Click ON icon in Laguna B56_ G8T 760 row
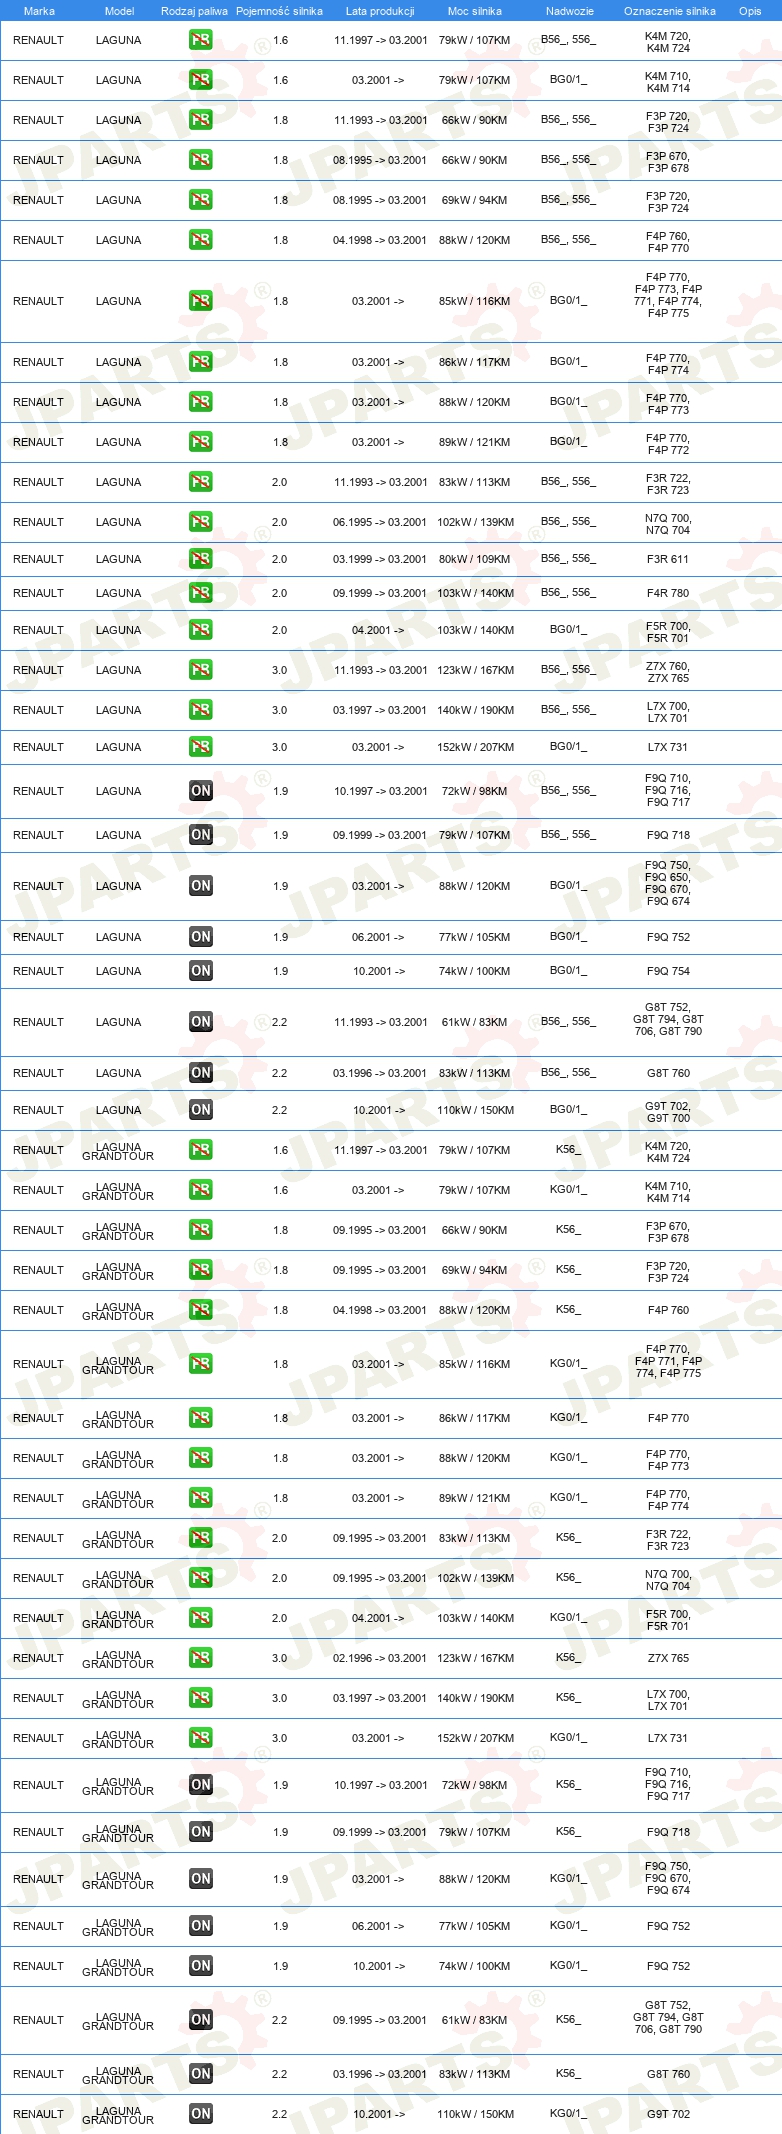The height and width of the screenshot is (2134, 782). pos(200,1073)
